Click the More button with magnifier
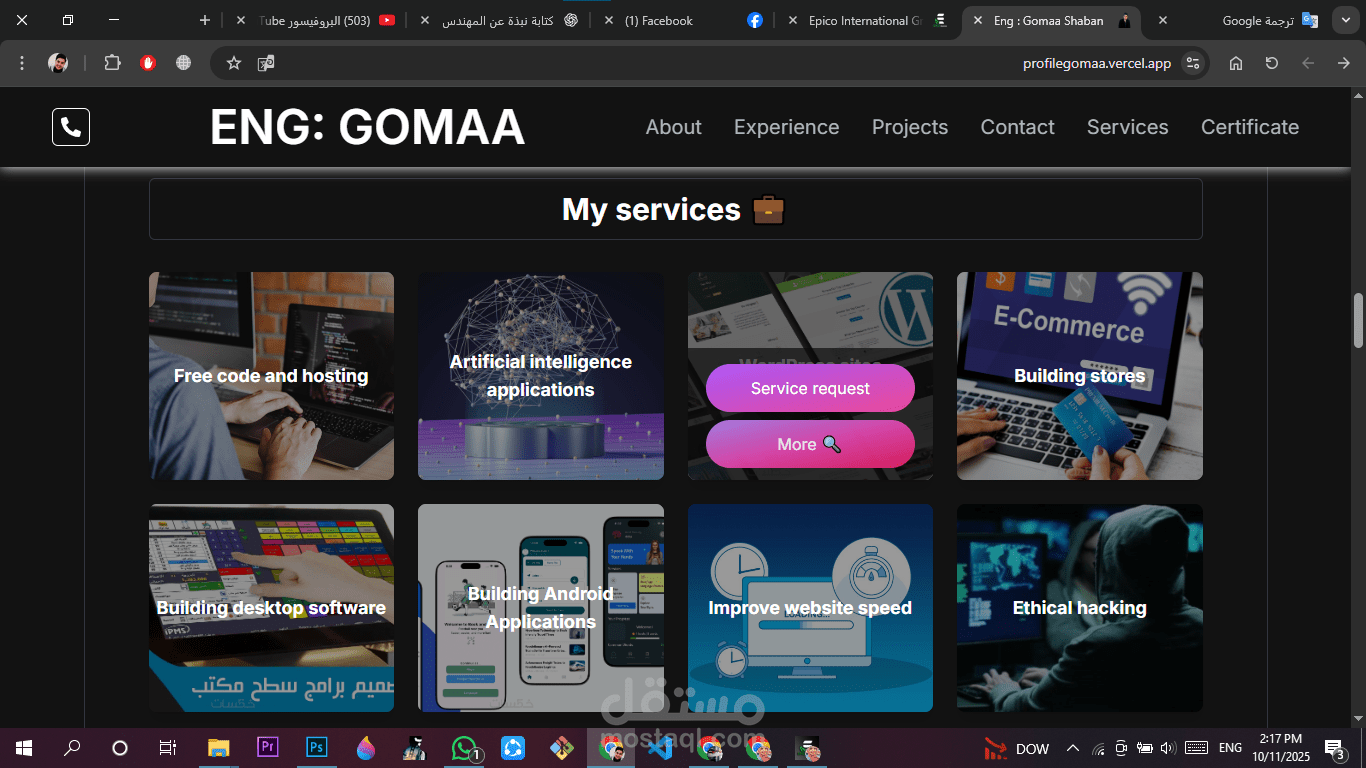Screen dimensions: 1366x768 pos(810,444)
